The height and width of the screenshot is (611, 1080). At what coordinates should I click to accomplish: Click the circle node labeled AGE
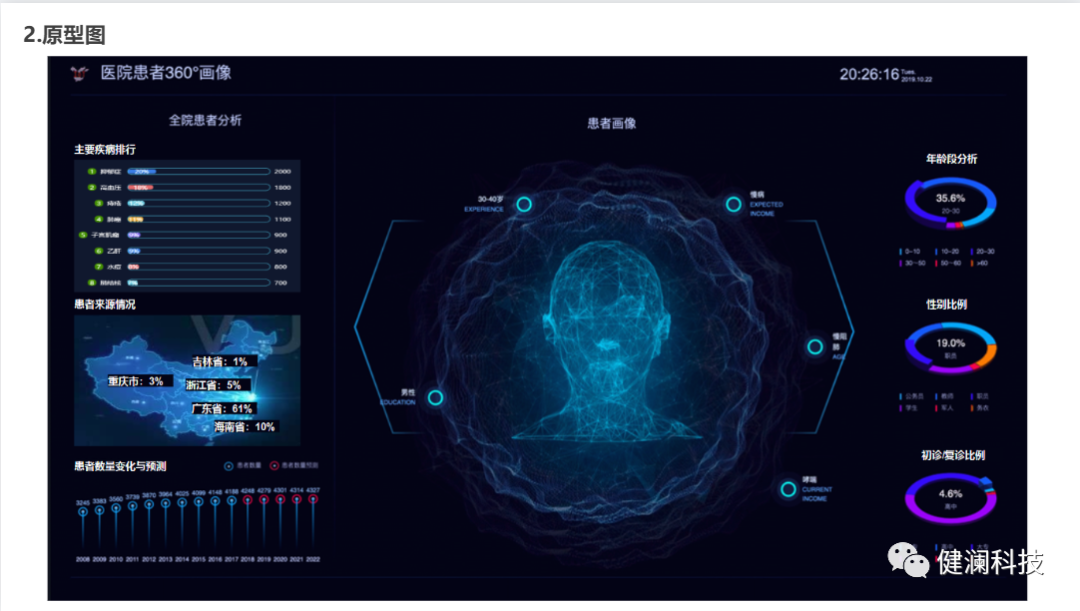[816, 346]
